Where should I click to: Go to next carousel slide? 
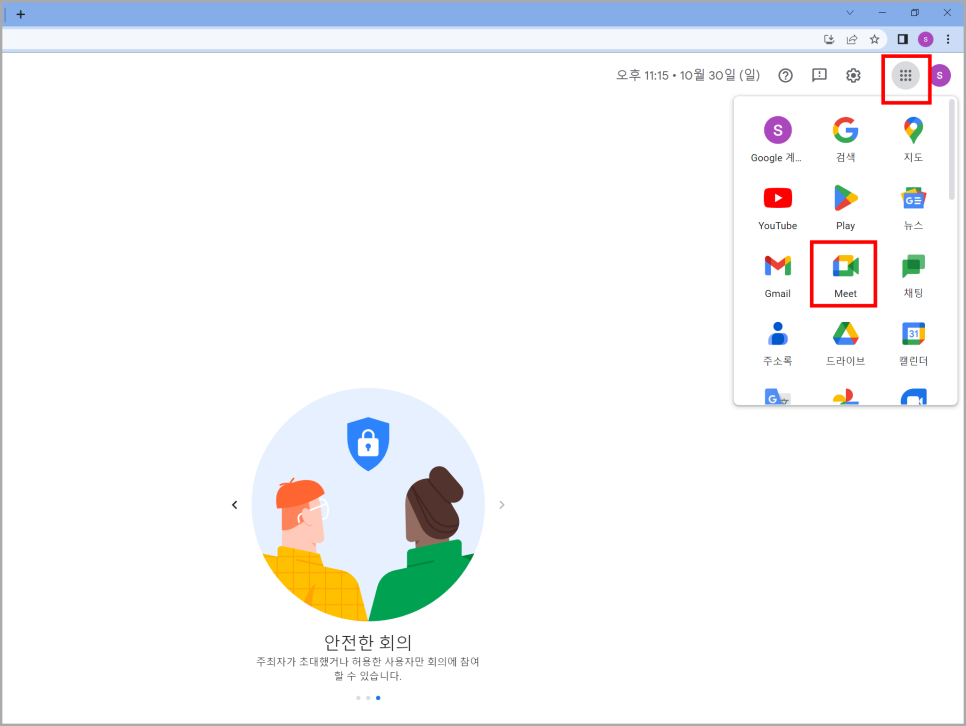pos(502,505)
